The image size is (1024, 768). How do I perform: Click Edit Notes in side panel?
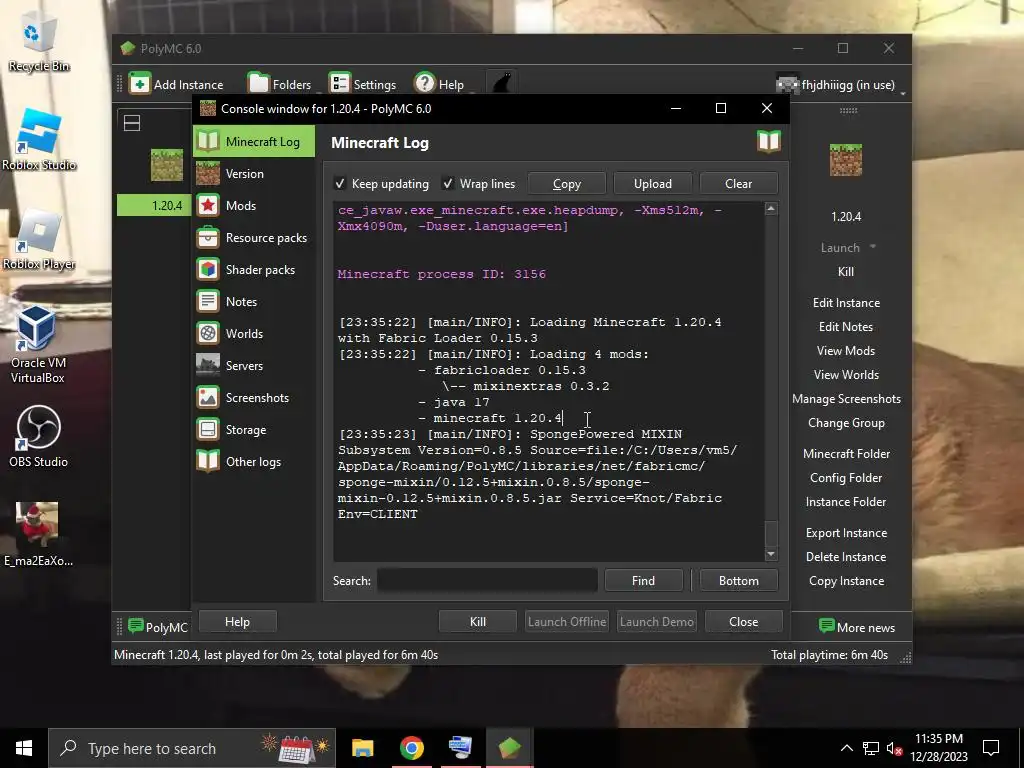846,327
